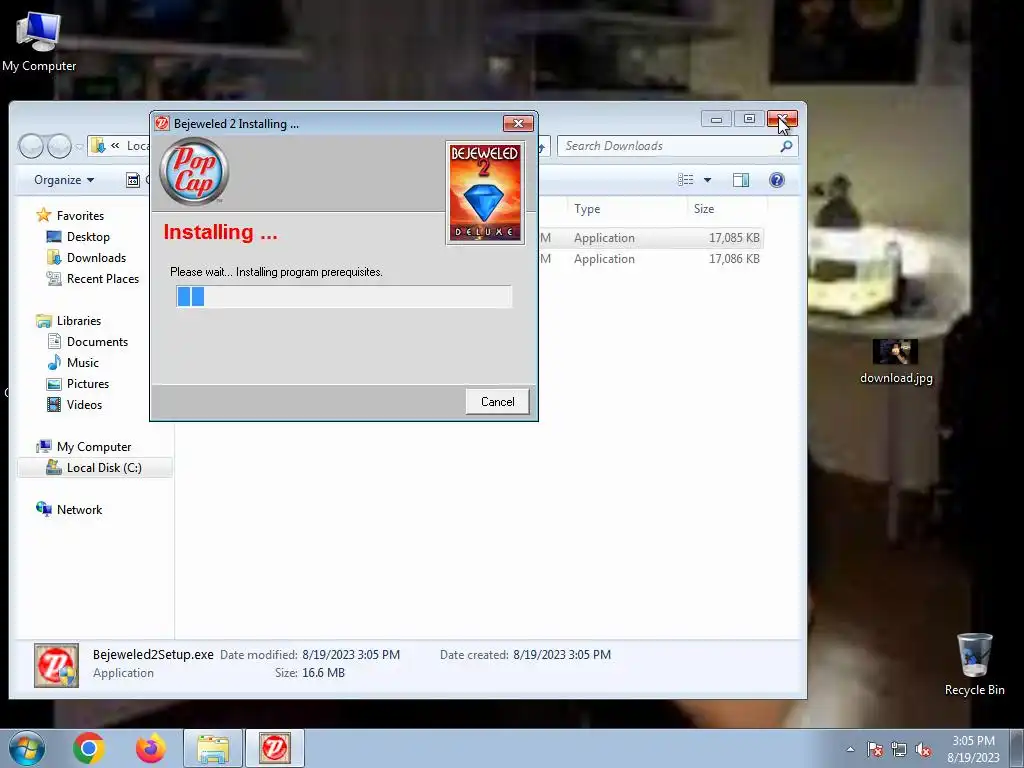The width and height of the screenshot is (1024, 768).
Task: Click the Bejeweled 2 Deluxe box art
Action: tap(485, 193)
